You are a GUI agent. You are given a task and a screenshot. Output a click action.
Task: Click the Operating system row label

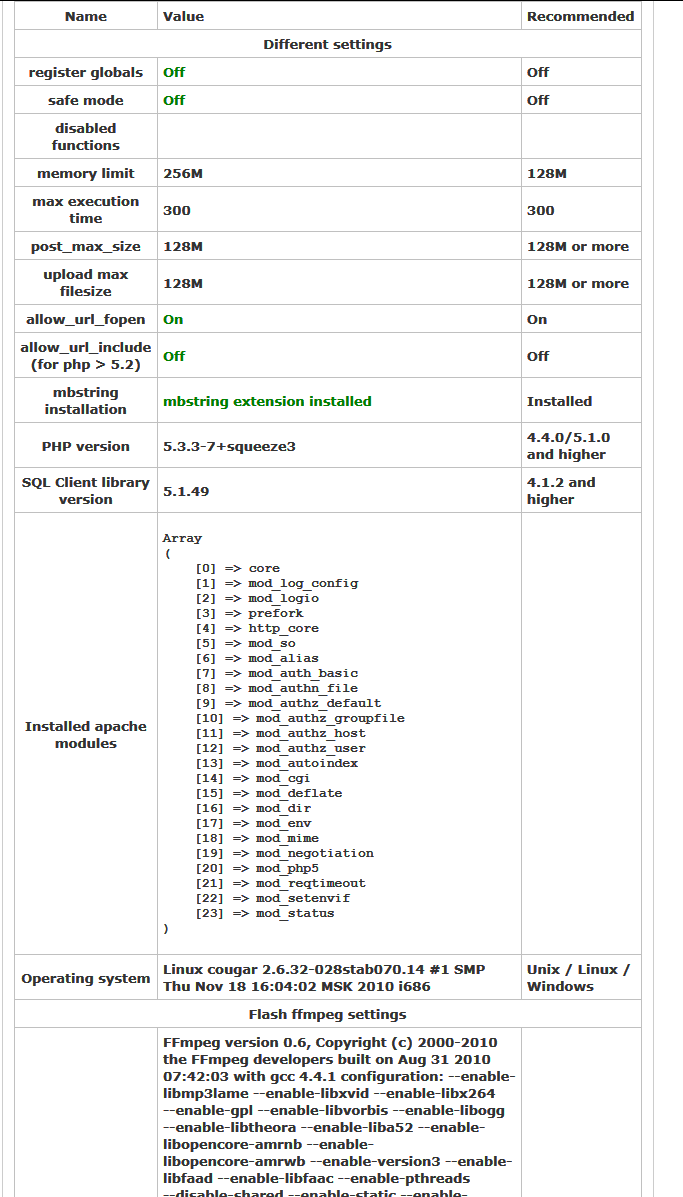click(86, 978)
